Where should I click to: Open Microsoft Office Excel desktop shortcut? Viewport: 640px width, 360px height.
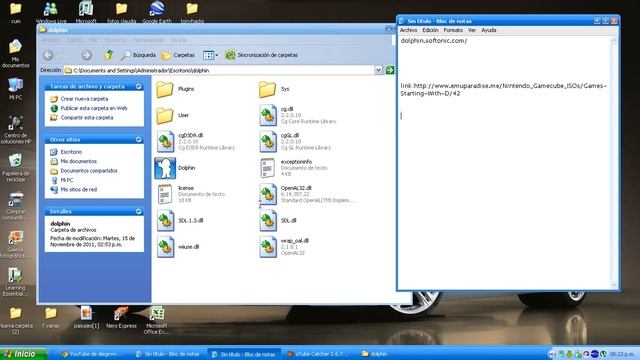pos(157,320)
